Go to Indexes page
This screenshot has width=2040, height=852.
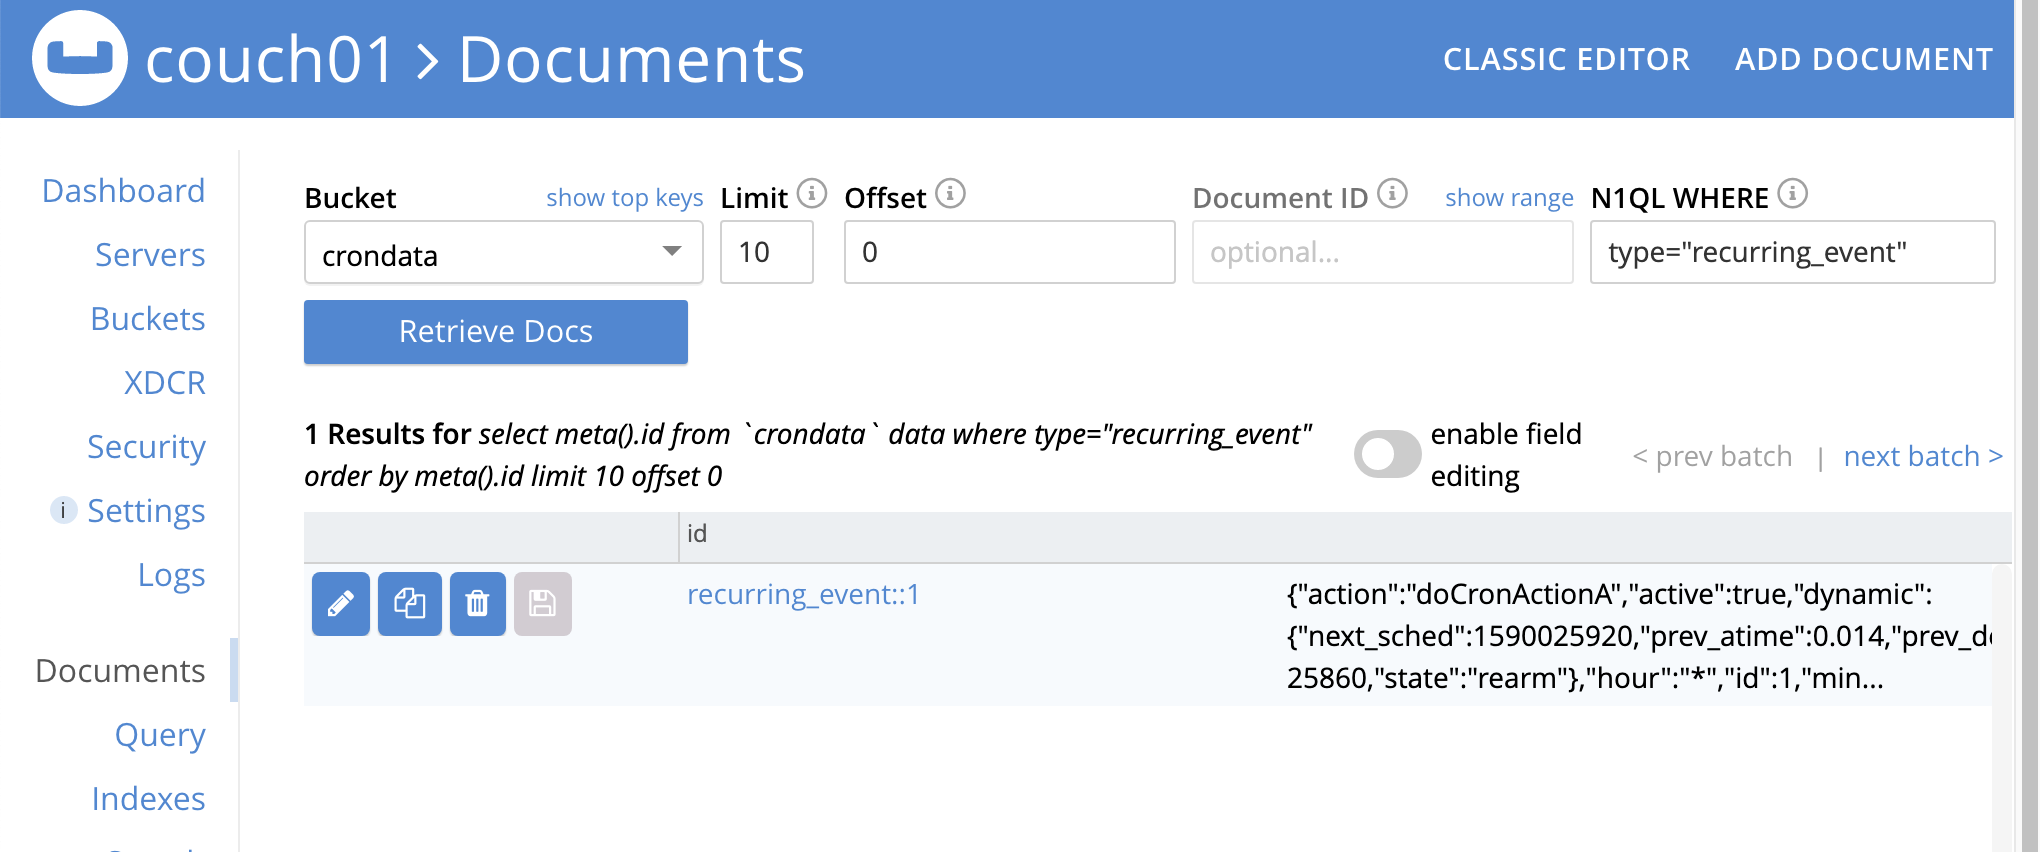pyautogui.click(x=148, y=799)
